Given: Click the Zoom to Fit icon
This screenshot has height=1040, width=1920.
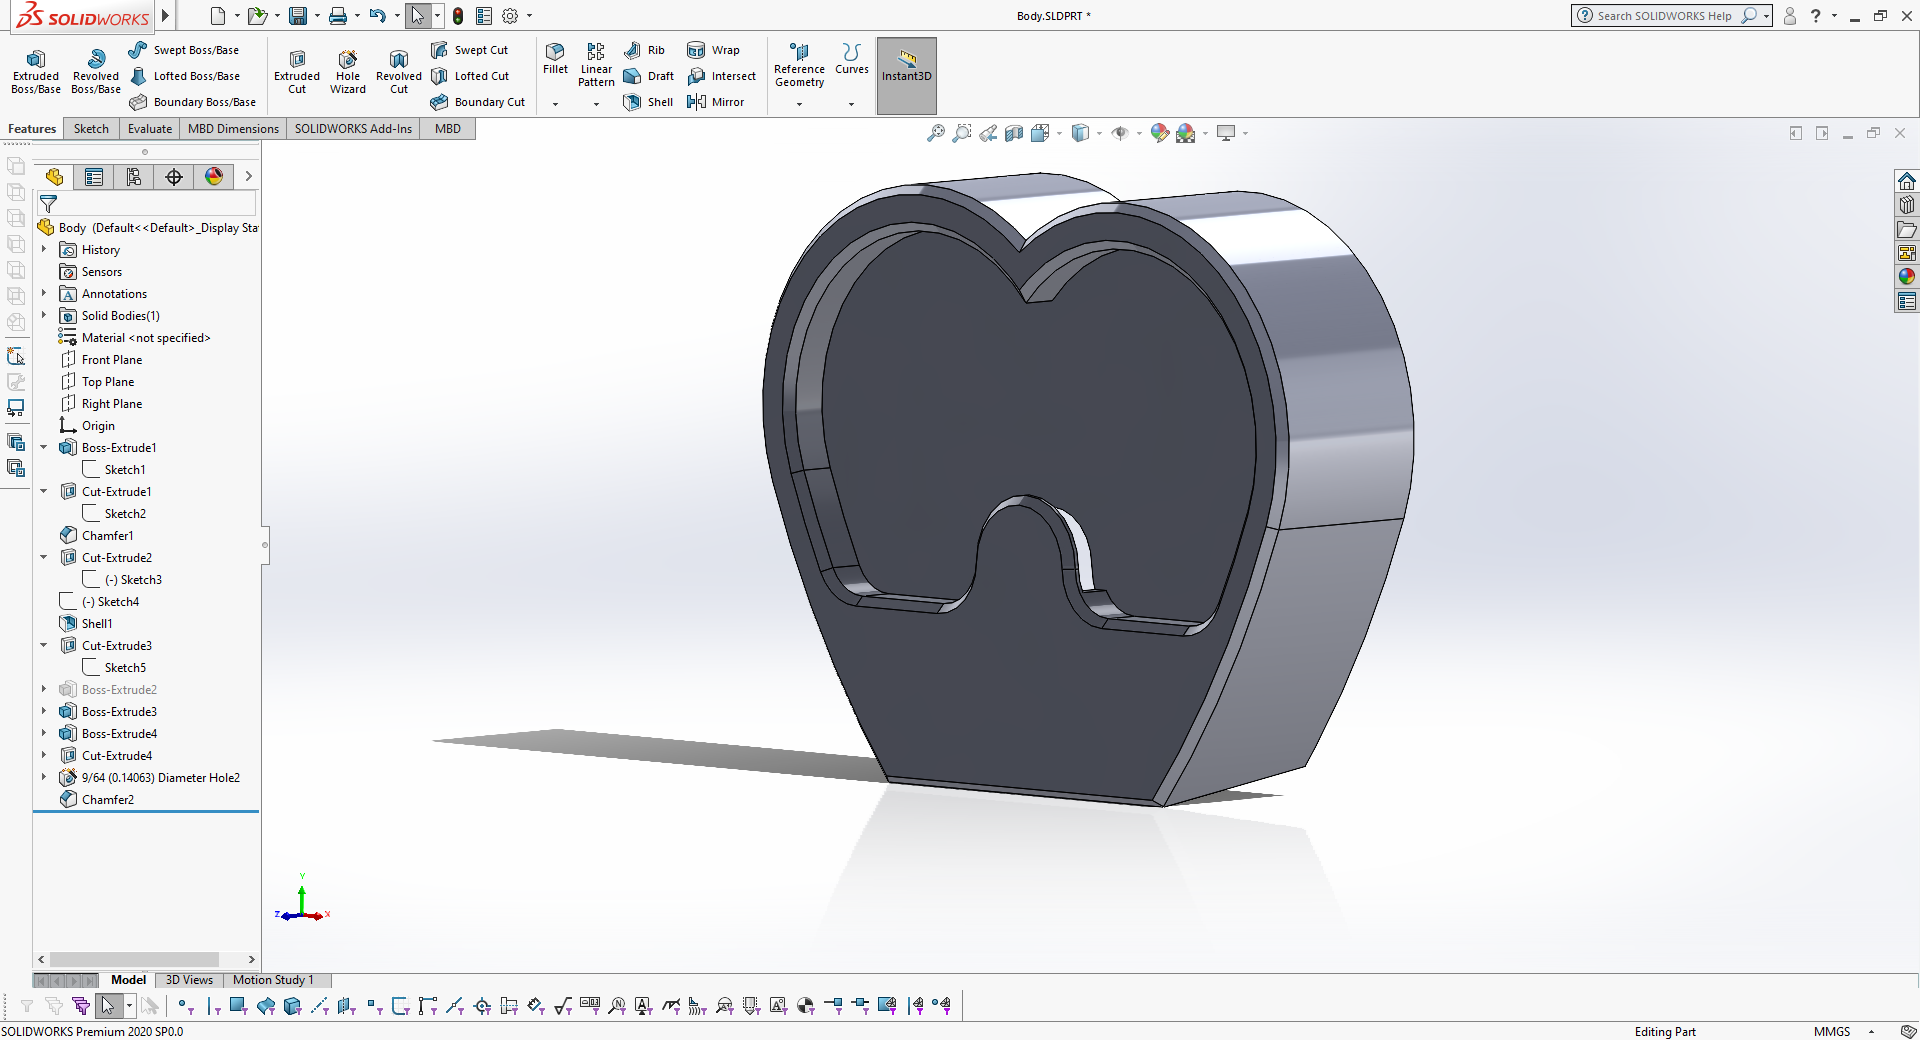Looking at the screenshot, I should tap(936, 133).
